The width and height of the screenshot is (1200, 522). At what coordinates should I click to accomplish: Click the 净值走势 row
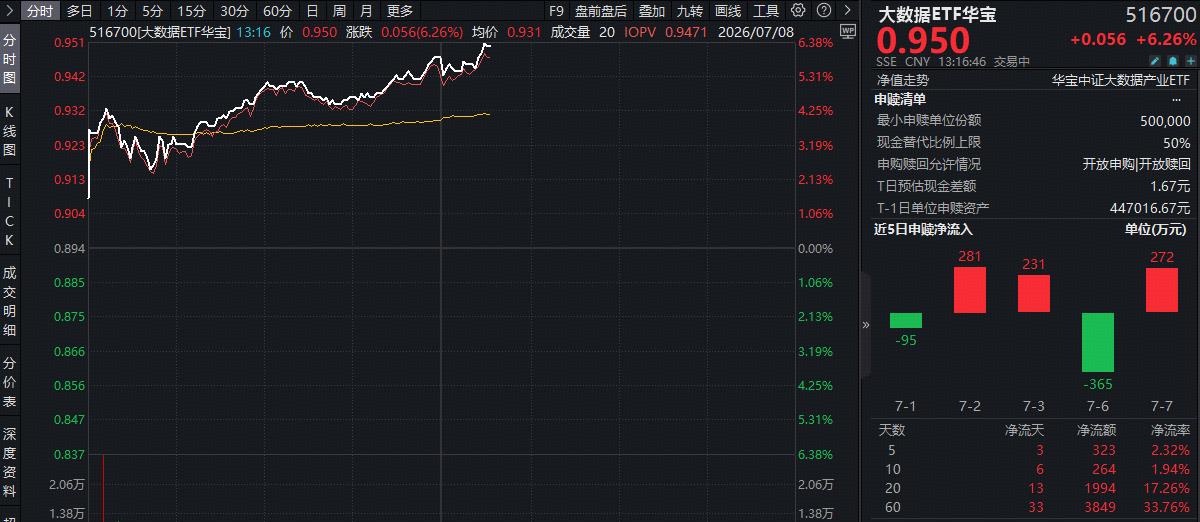(x=1034, y=80)
